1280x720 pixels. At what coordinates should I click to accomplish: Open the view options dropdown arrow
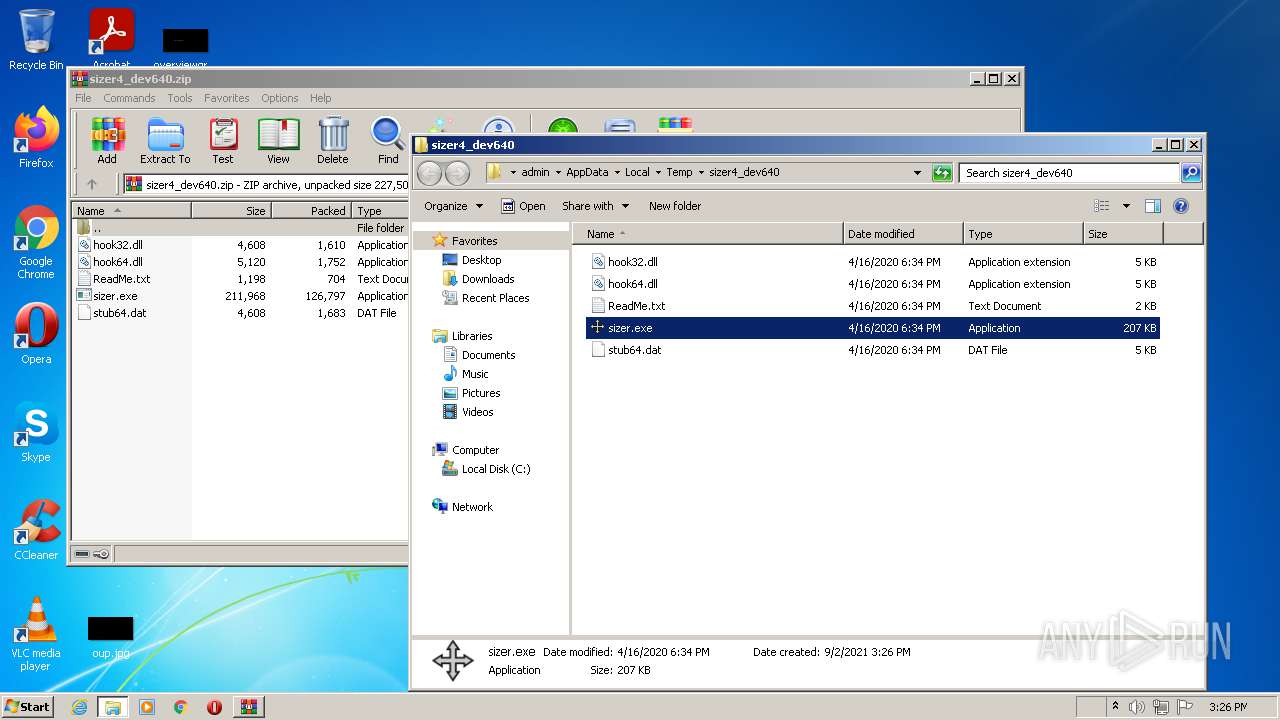[1126, 206]
